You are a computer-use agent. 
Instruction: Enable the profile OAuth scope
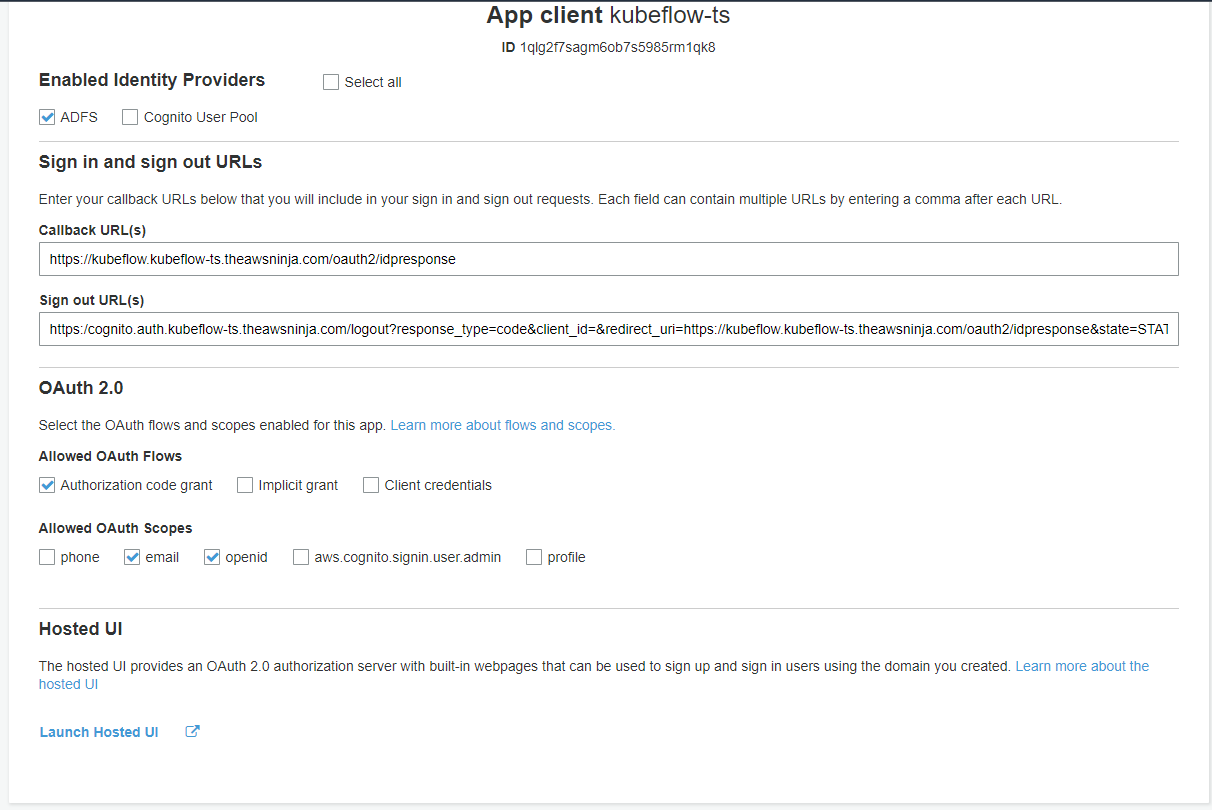[533, 557]
